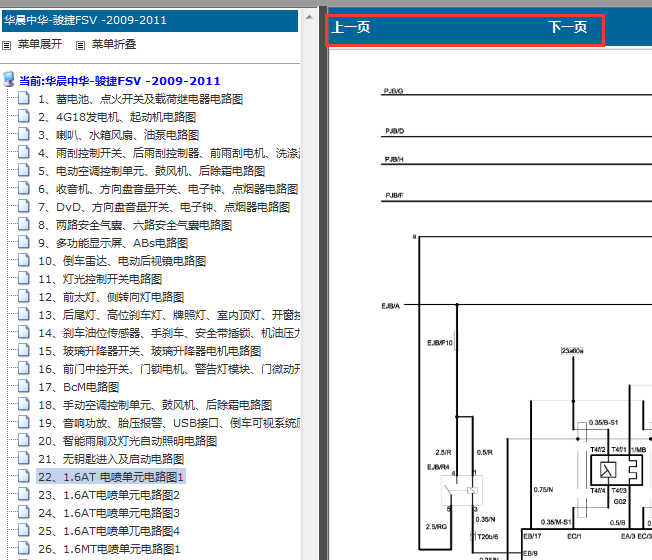Select item 22 1.6AT 电喷单元电路图1
The image size is (652, 560).
[111, 477]
